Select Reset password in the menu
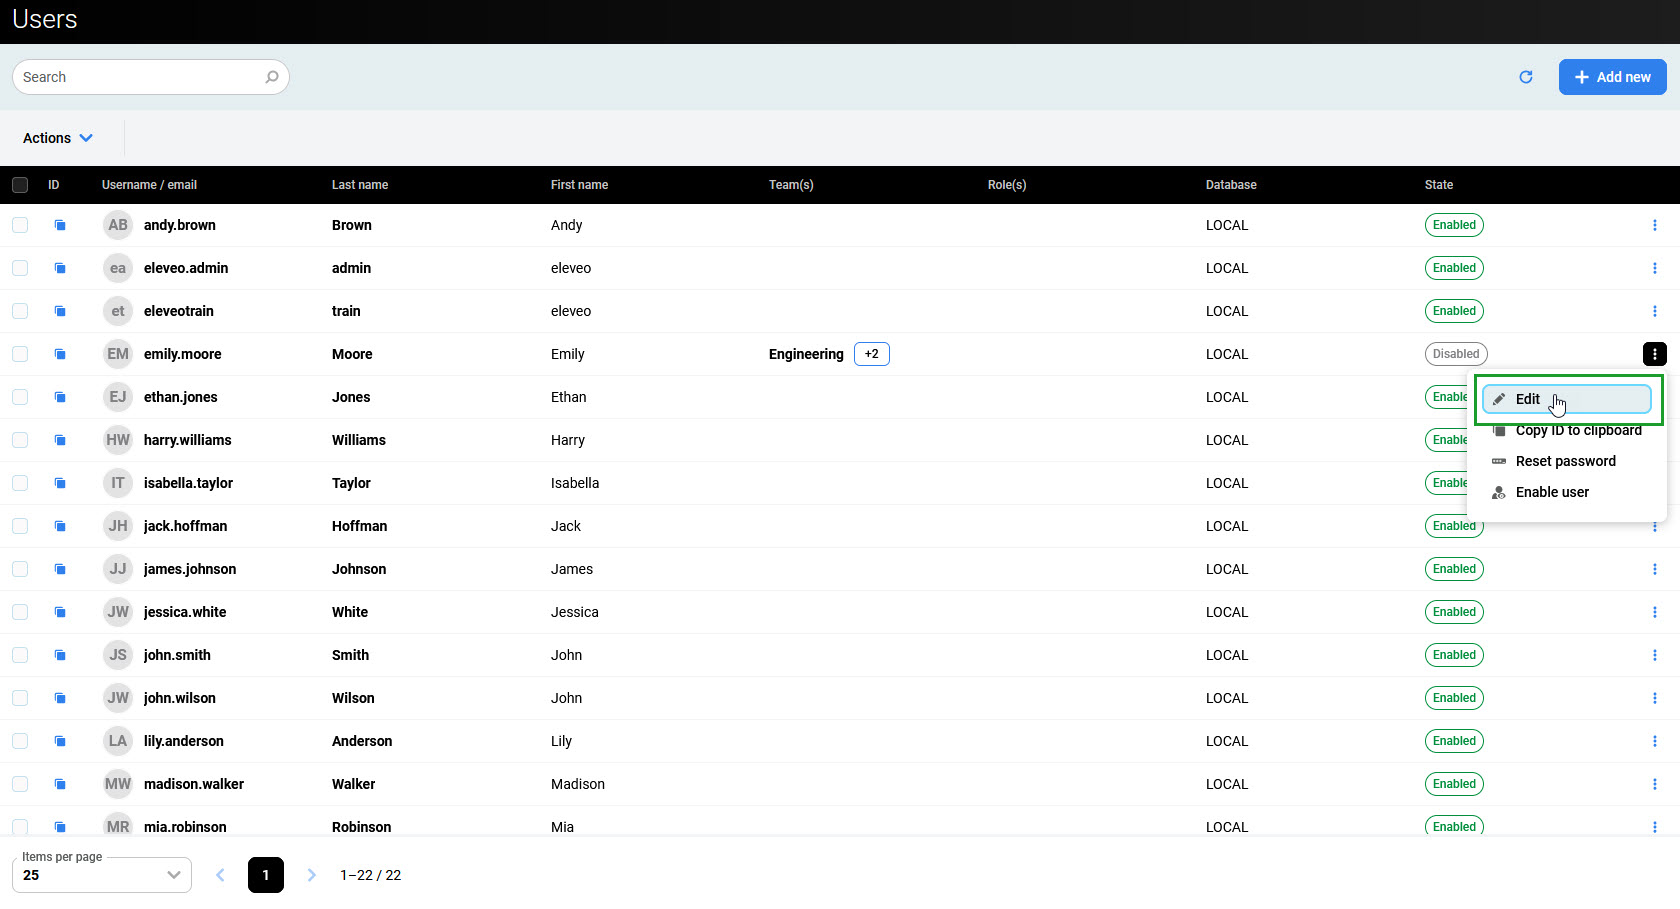Screen dimensions: 1680x909 point(1565,461)
